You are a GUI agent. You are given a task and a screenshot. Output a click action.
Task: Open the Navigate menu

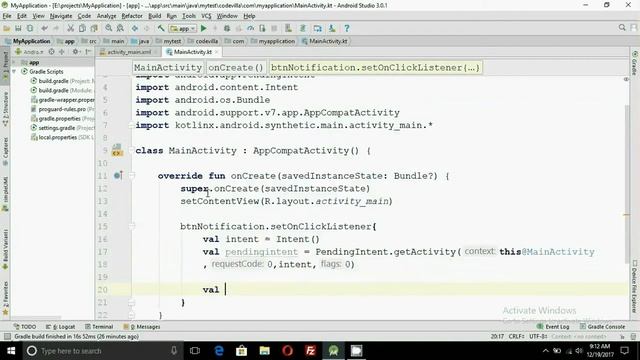pos(61,16)
